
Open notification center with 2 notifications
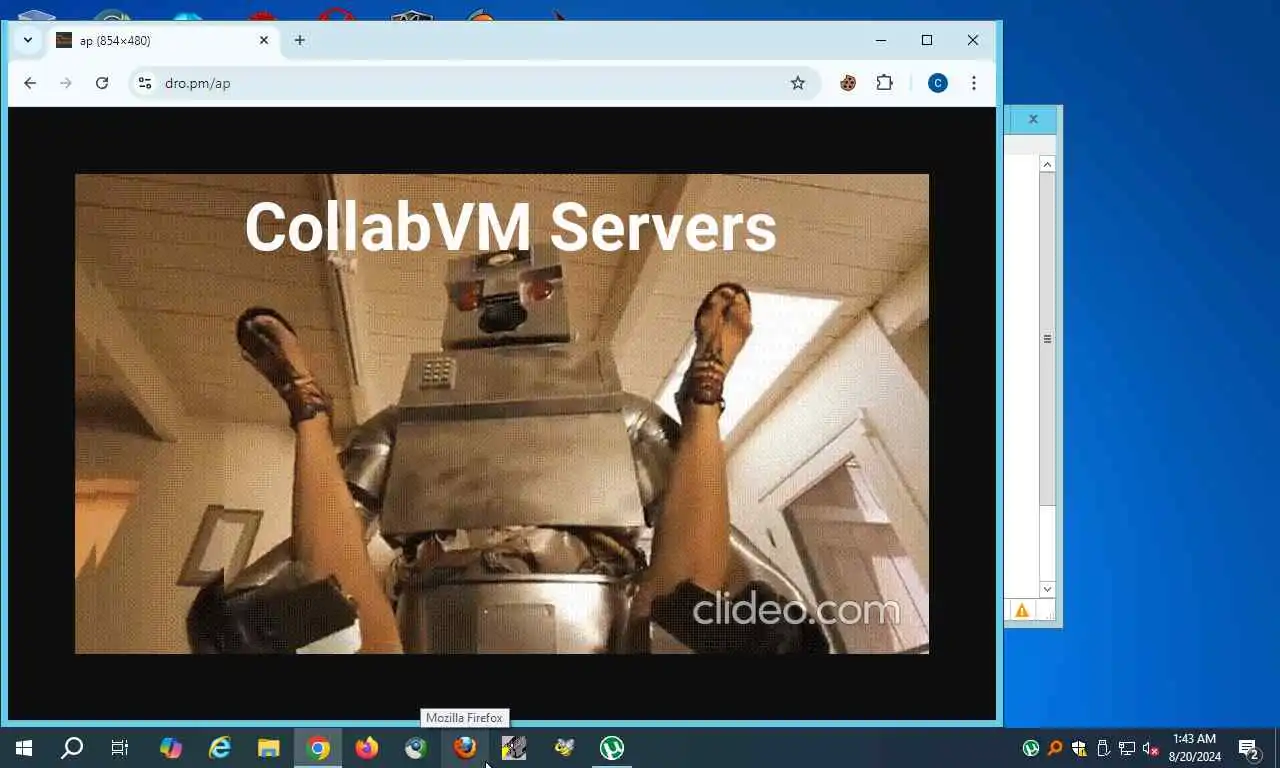tap(1248, 748)
